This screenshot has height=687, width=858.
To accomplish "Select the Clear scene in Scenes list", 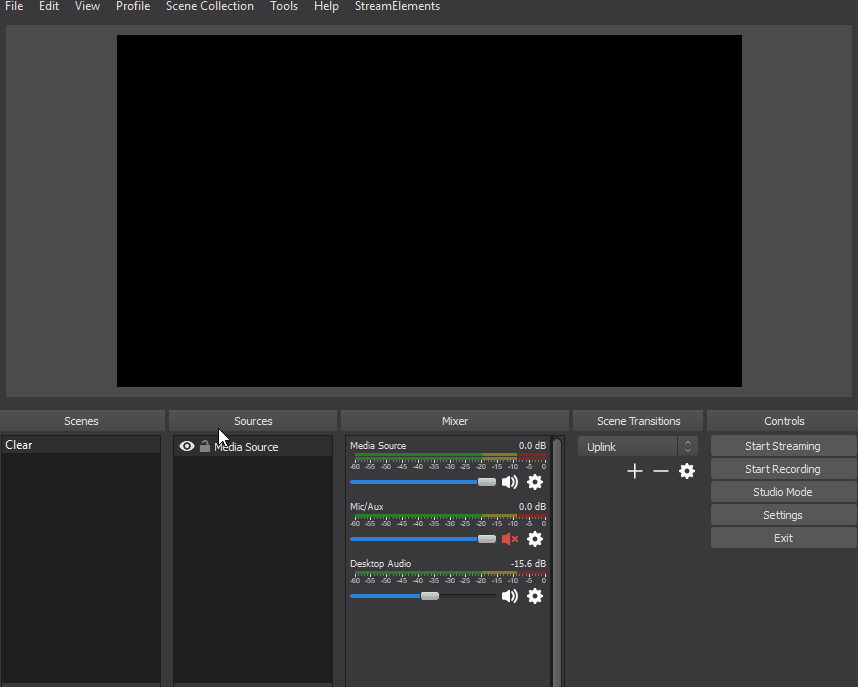I will pyautogui.click(x=80, y=445).
